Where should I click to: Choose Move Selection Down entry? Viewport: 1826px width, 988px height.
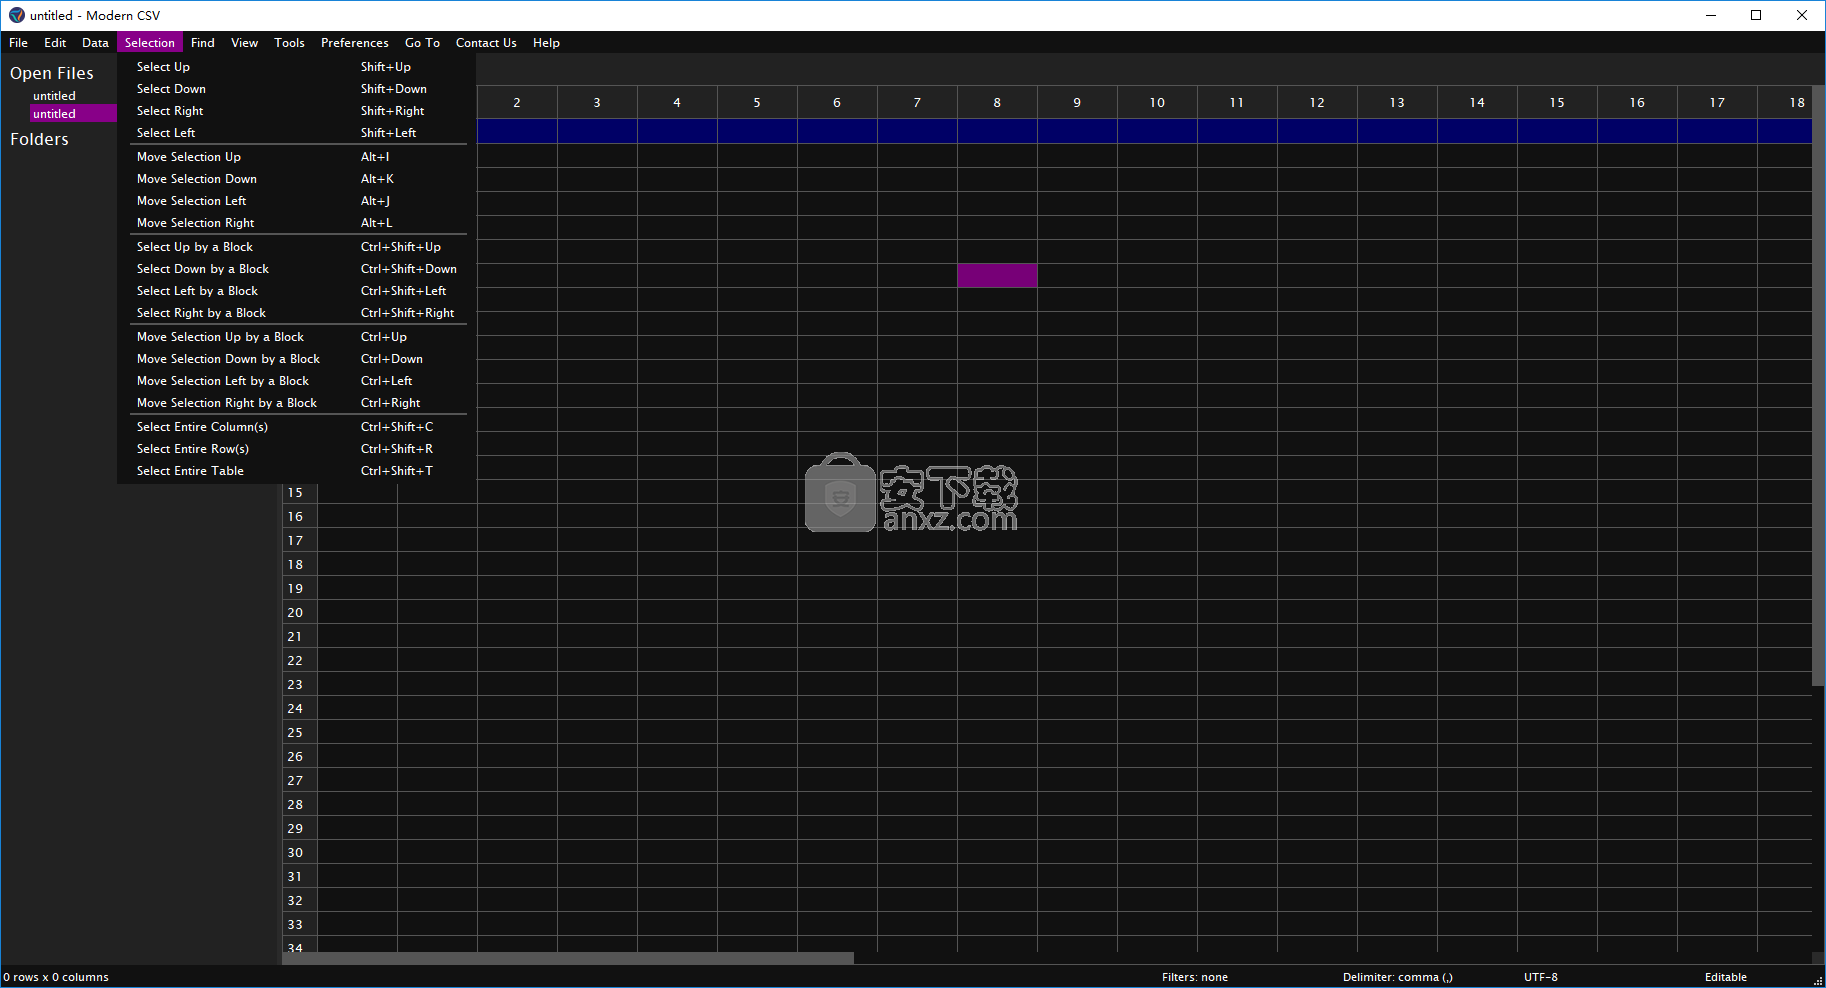coord(298,179)
